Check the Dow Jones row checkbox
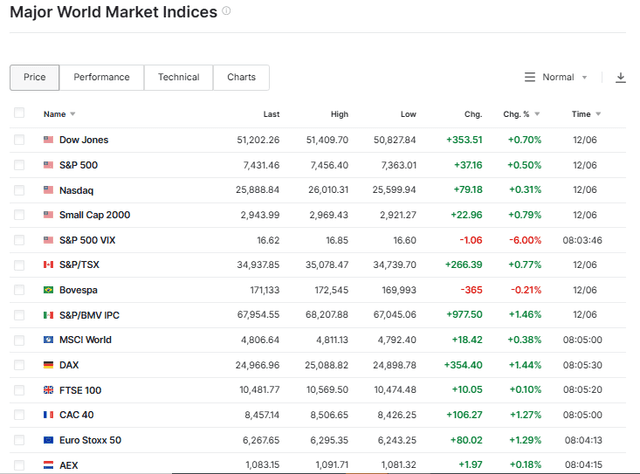The width and height of the screenshot is (640, 474). click(19, 140)
